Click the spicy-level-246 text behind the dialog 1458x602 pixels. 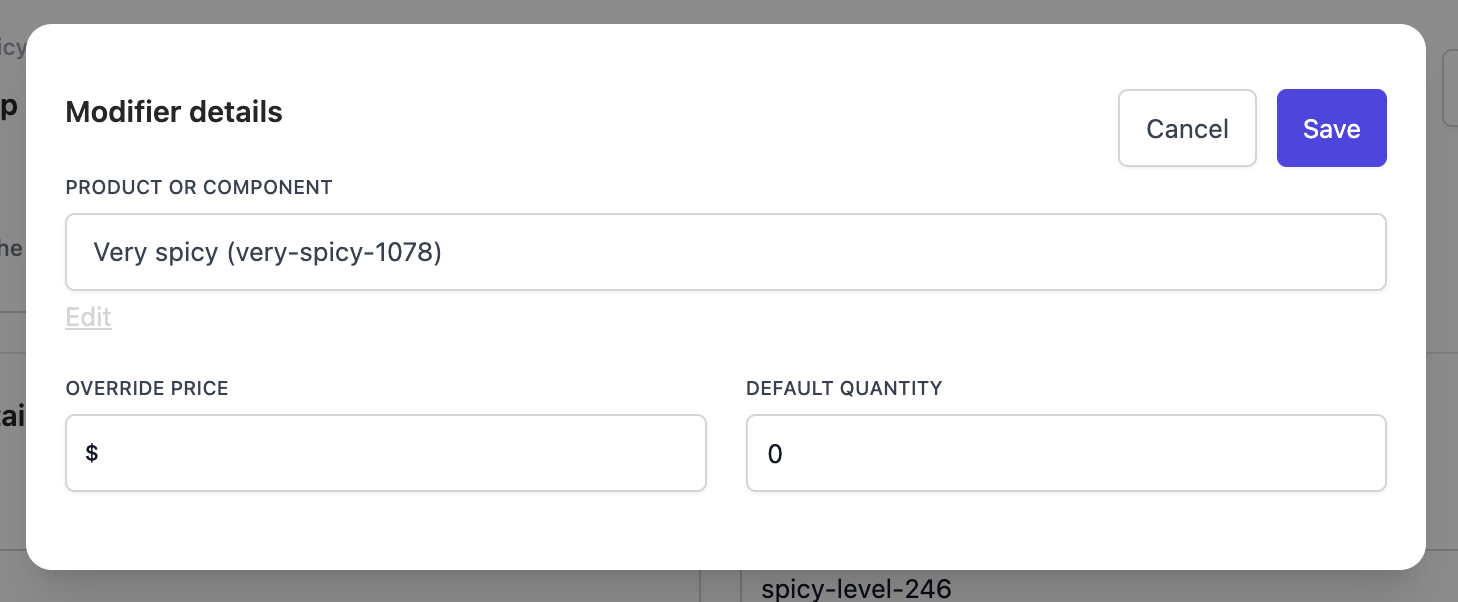(855, 589)
